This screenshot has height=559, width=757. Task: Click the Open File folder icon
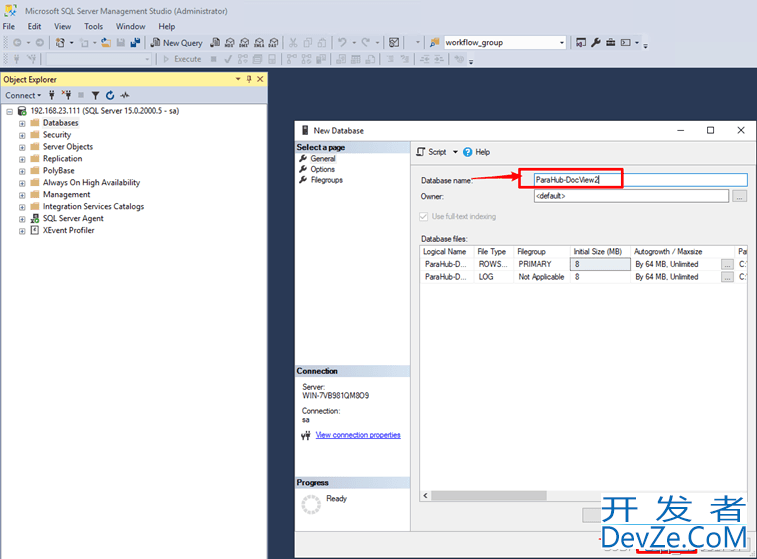[x=106, y=43]
